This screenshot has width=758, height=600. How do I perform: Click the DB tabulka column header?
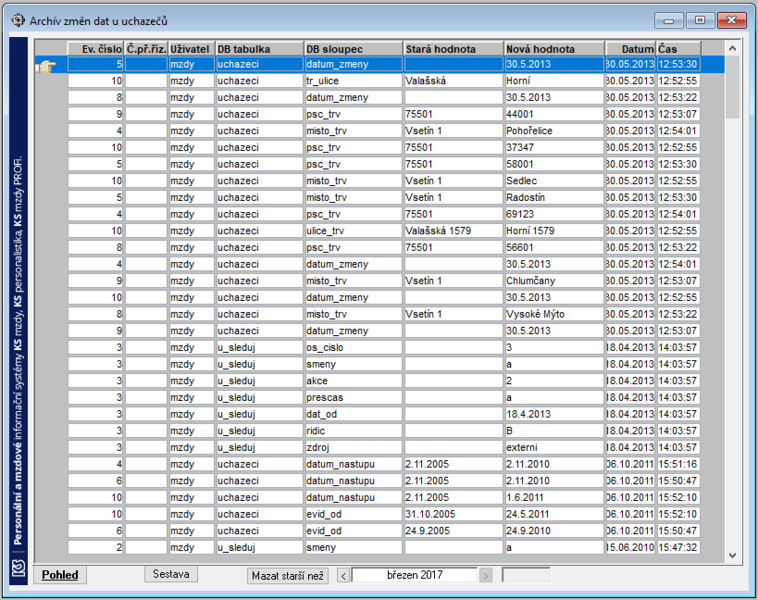click(x=260, y=49)
